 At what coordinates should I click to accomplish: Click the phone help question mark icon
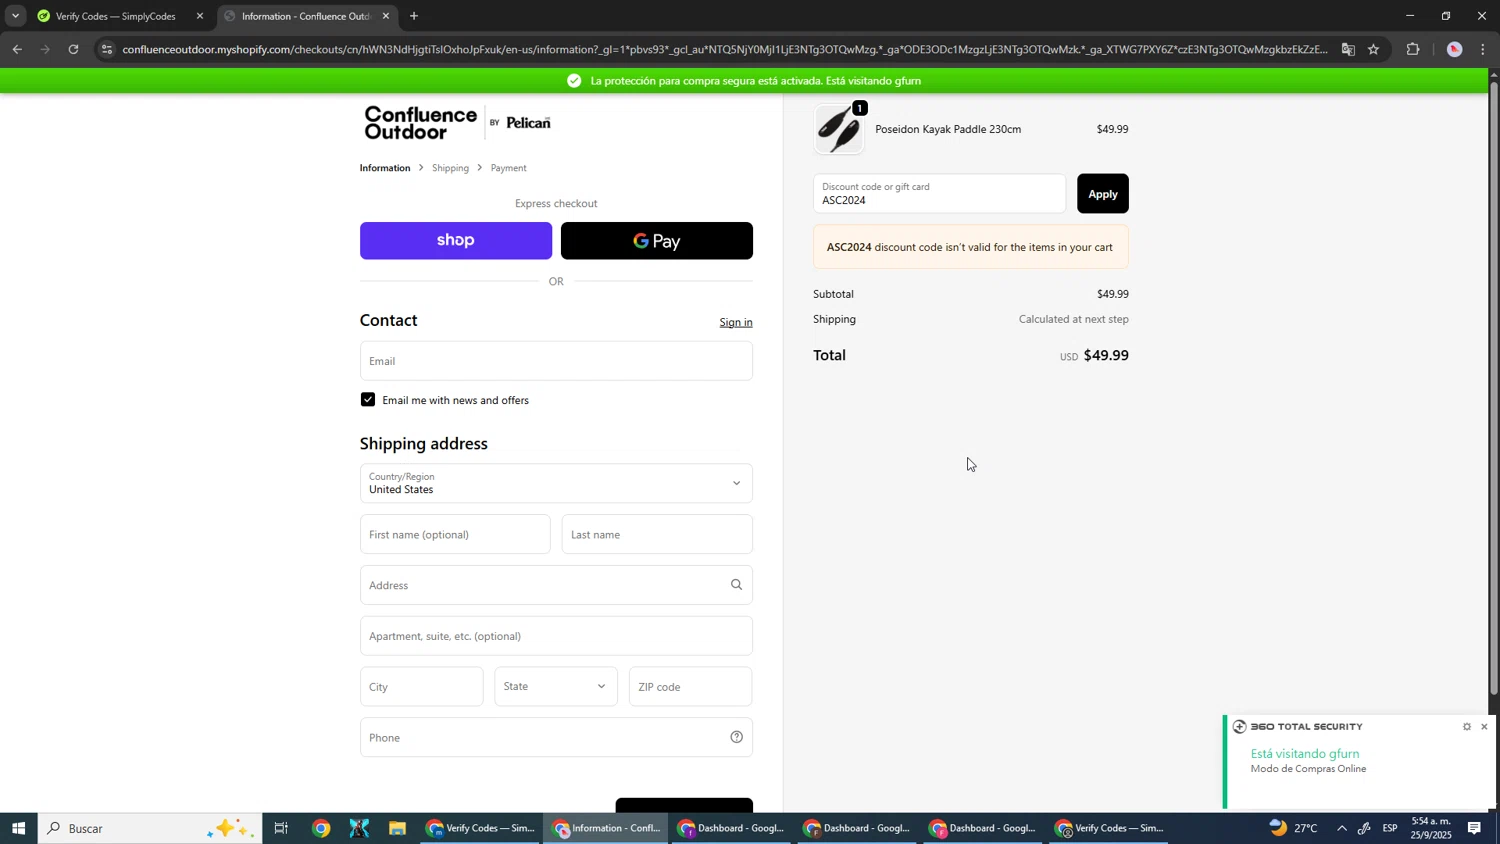click(737, 738)
